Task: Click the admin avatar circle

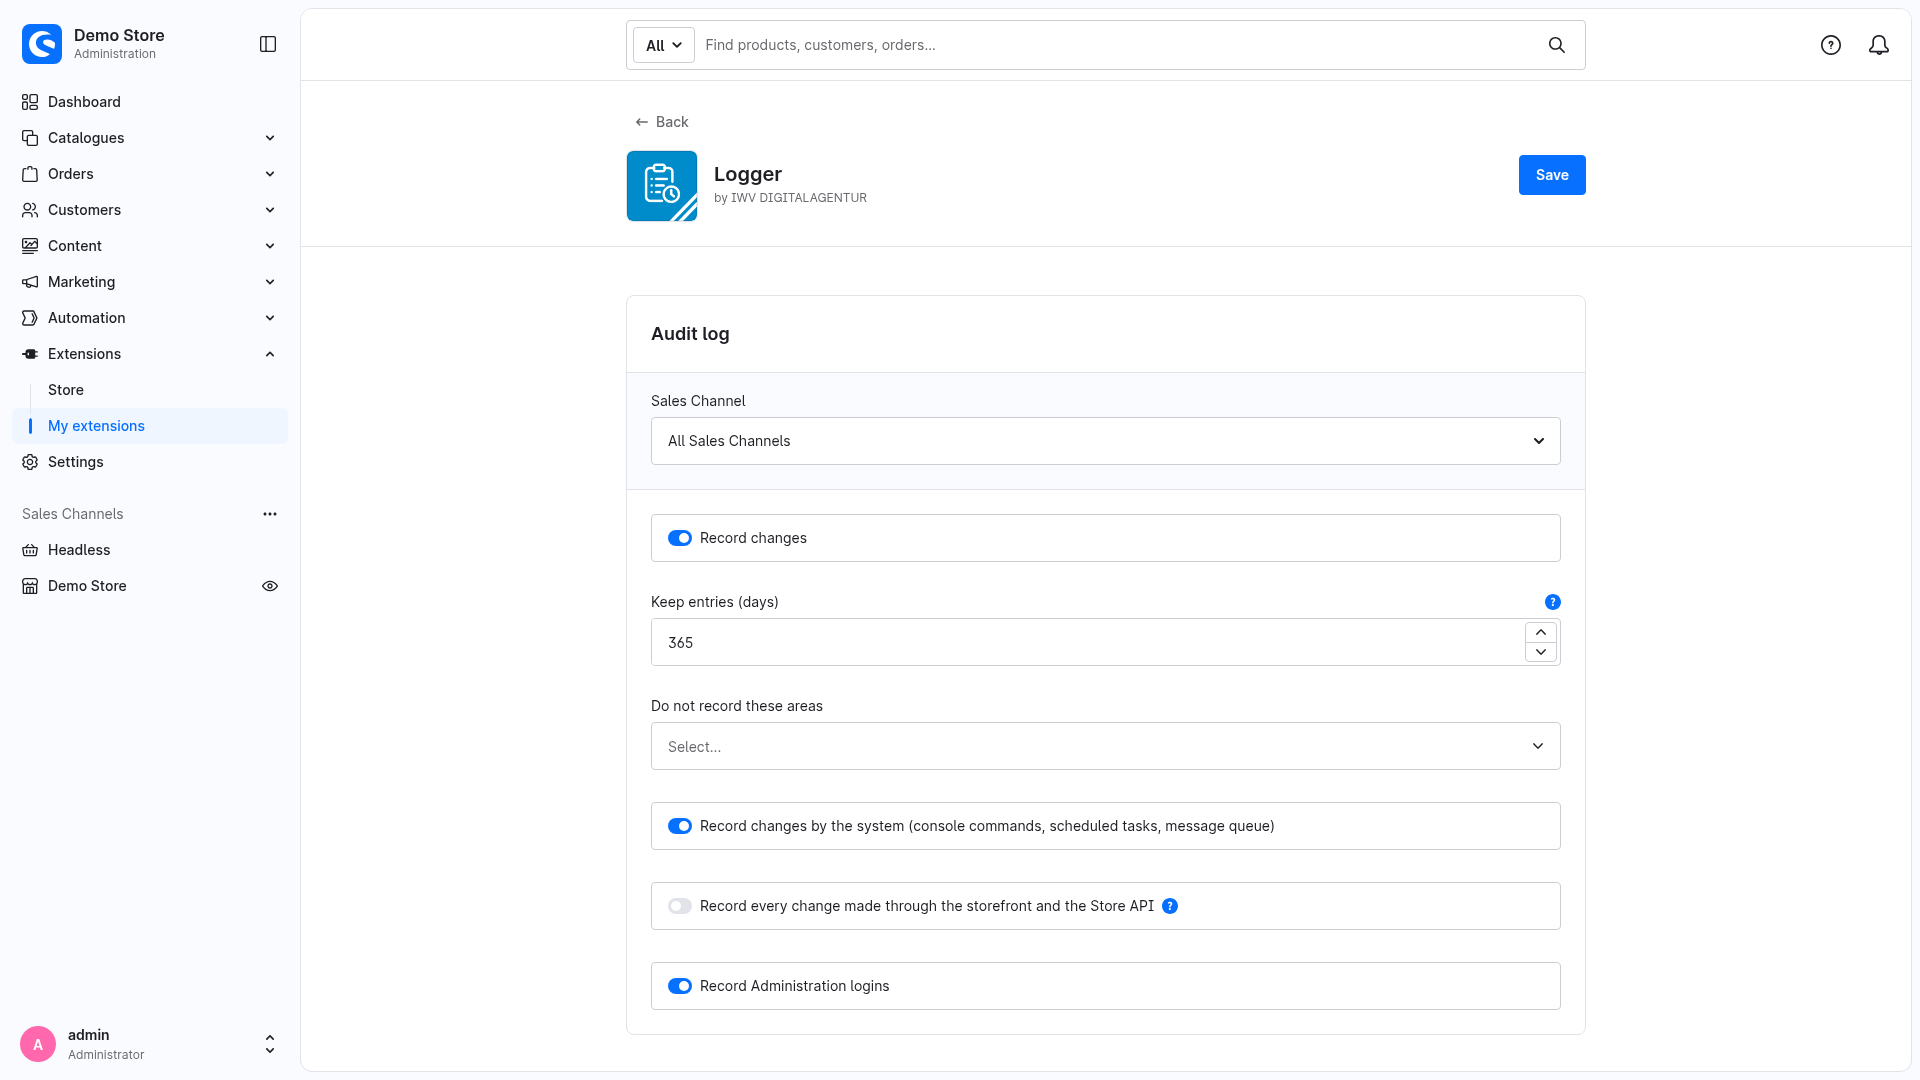Action: pyautogui.click(x=38, y=1044)
